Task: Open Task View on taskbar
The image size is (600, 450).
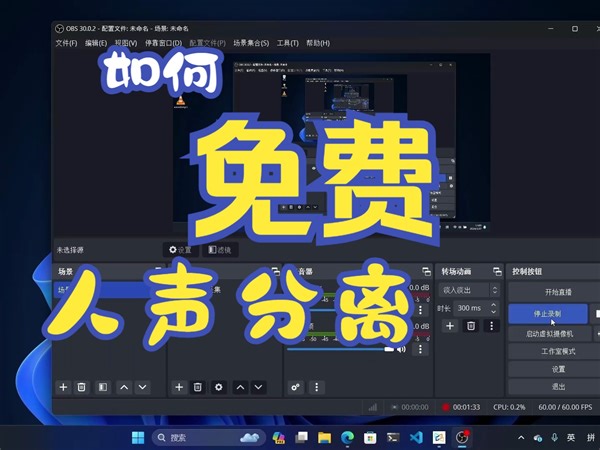Action: click(302, 437)
